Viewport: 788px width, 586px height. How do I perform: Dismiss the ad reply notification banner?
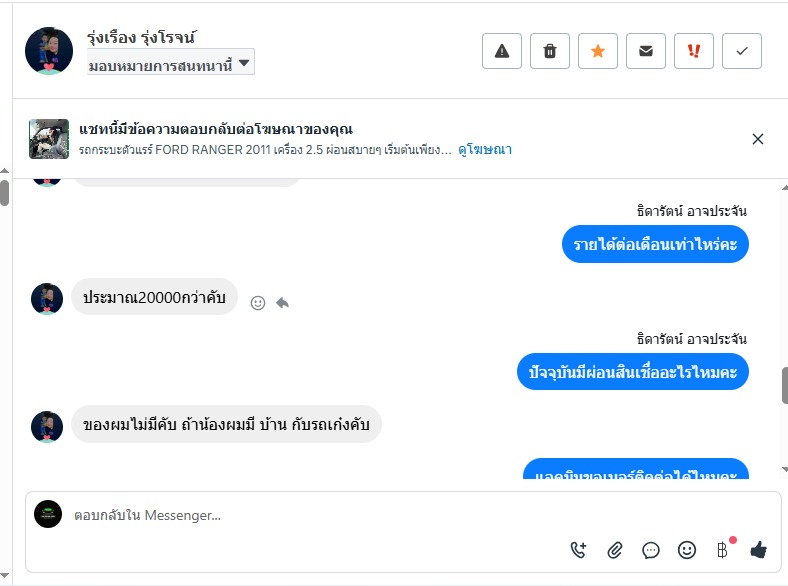click(x=758, y=139)
